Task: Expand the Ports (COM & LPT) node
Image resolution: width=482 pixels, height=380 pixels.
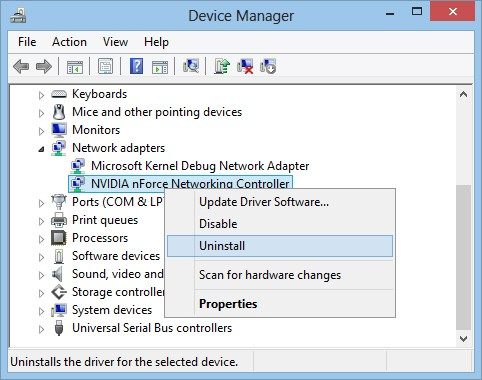Action: 41,203
